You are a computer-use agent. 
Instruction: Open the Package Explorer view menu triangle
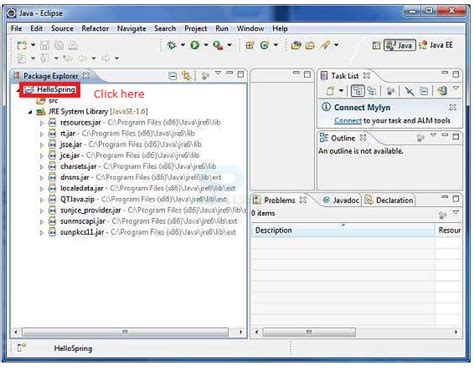(x=218, y=73)
